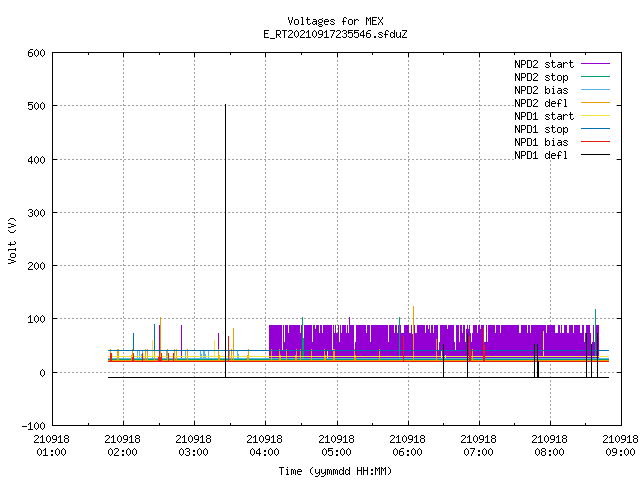
Task: Click the 'NPD1 stop' legend label
Action: pyautogui.click(x=541, y=129)
